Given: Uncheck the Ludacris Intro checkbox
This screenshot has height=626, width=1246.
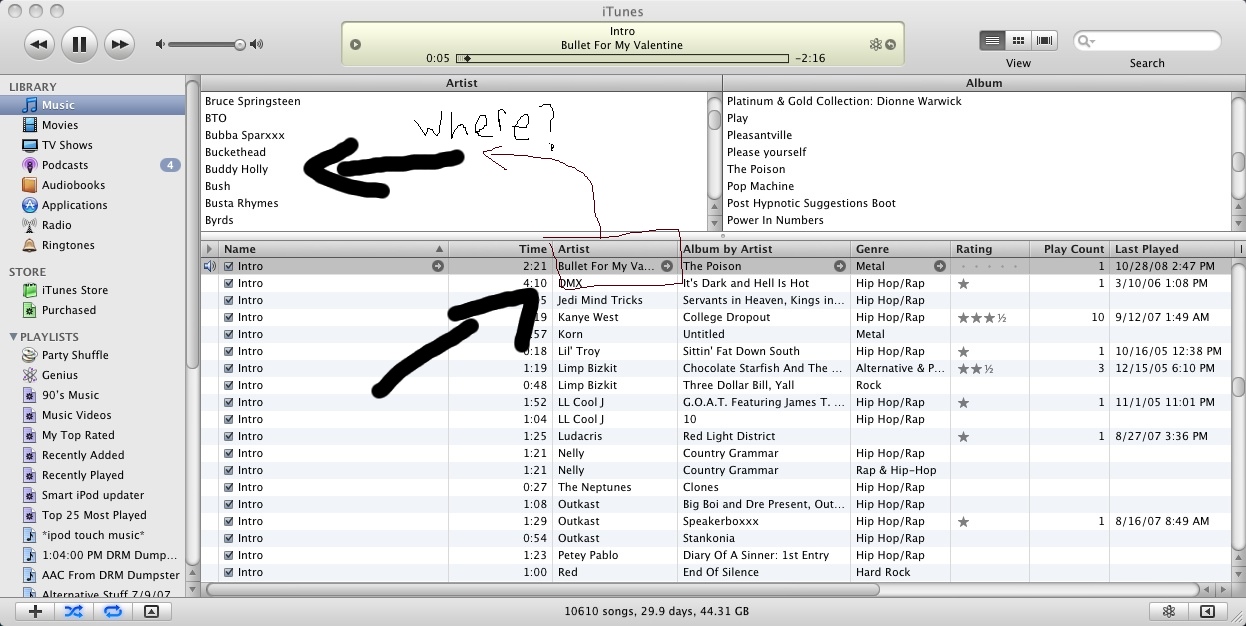Looking at the screenshot, I should point(229,437).
